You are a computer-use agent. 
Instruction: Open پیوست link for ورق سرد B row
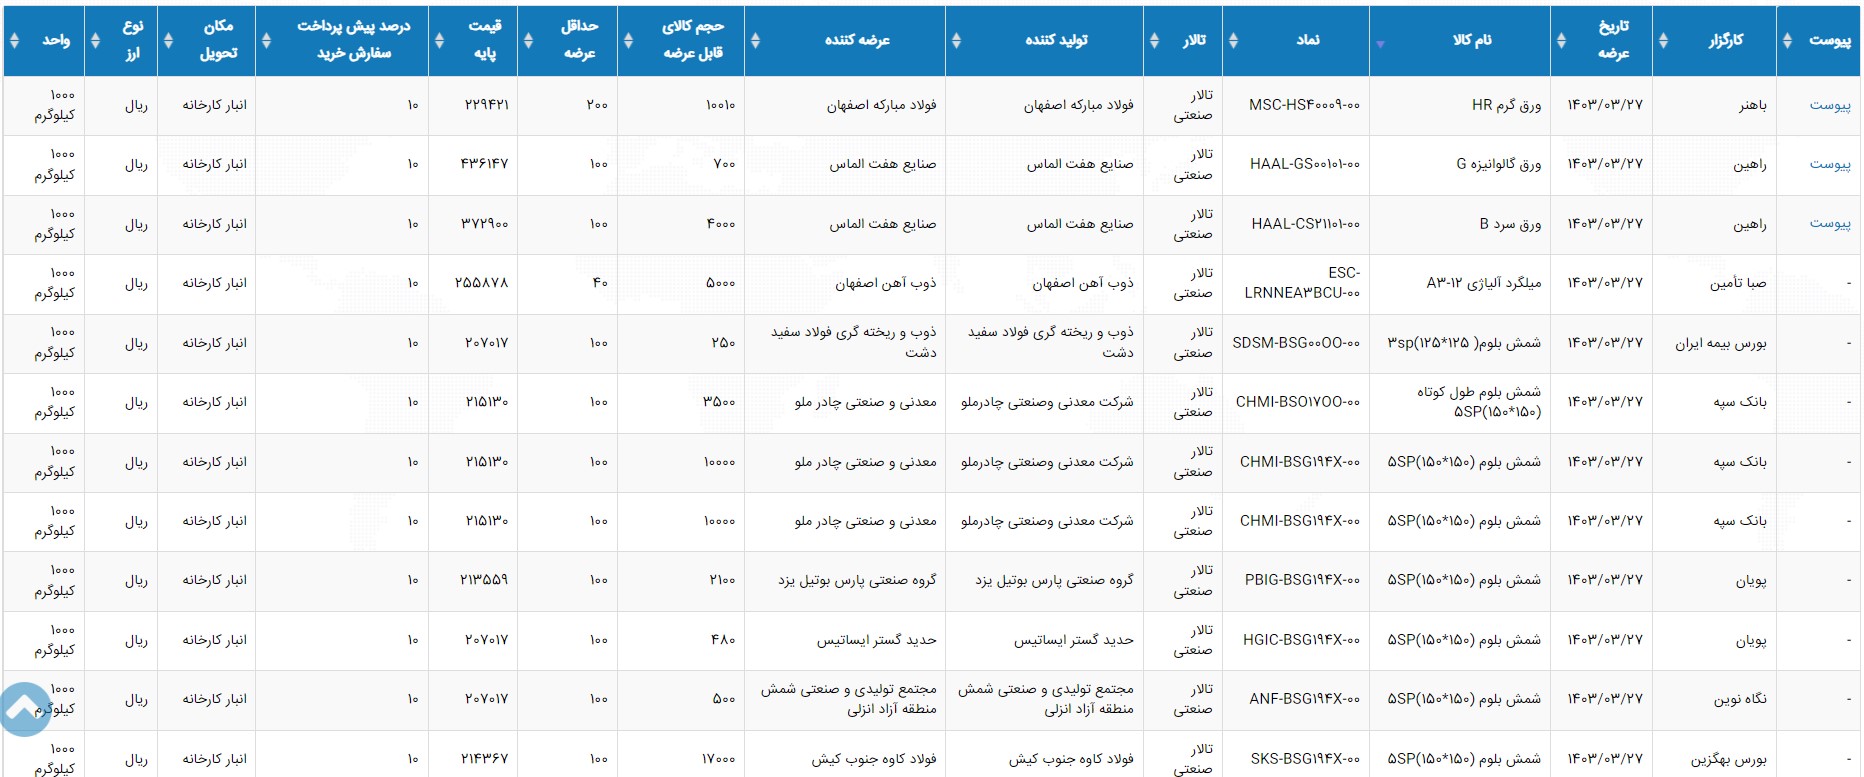tap(1829, 223)
